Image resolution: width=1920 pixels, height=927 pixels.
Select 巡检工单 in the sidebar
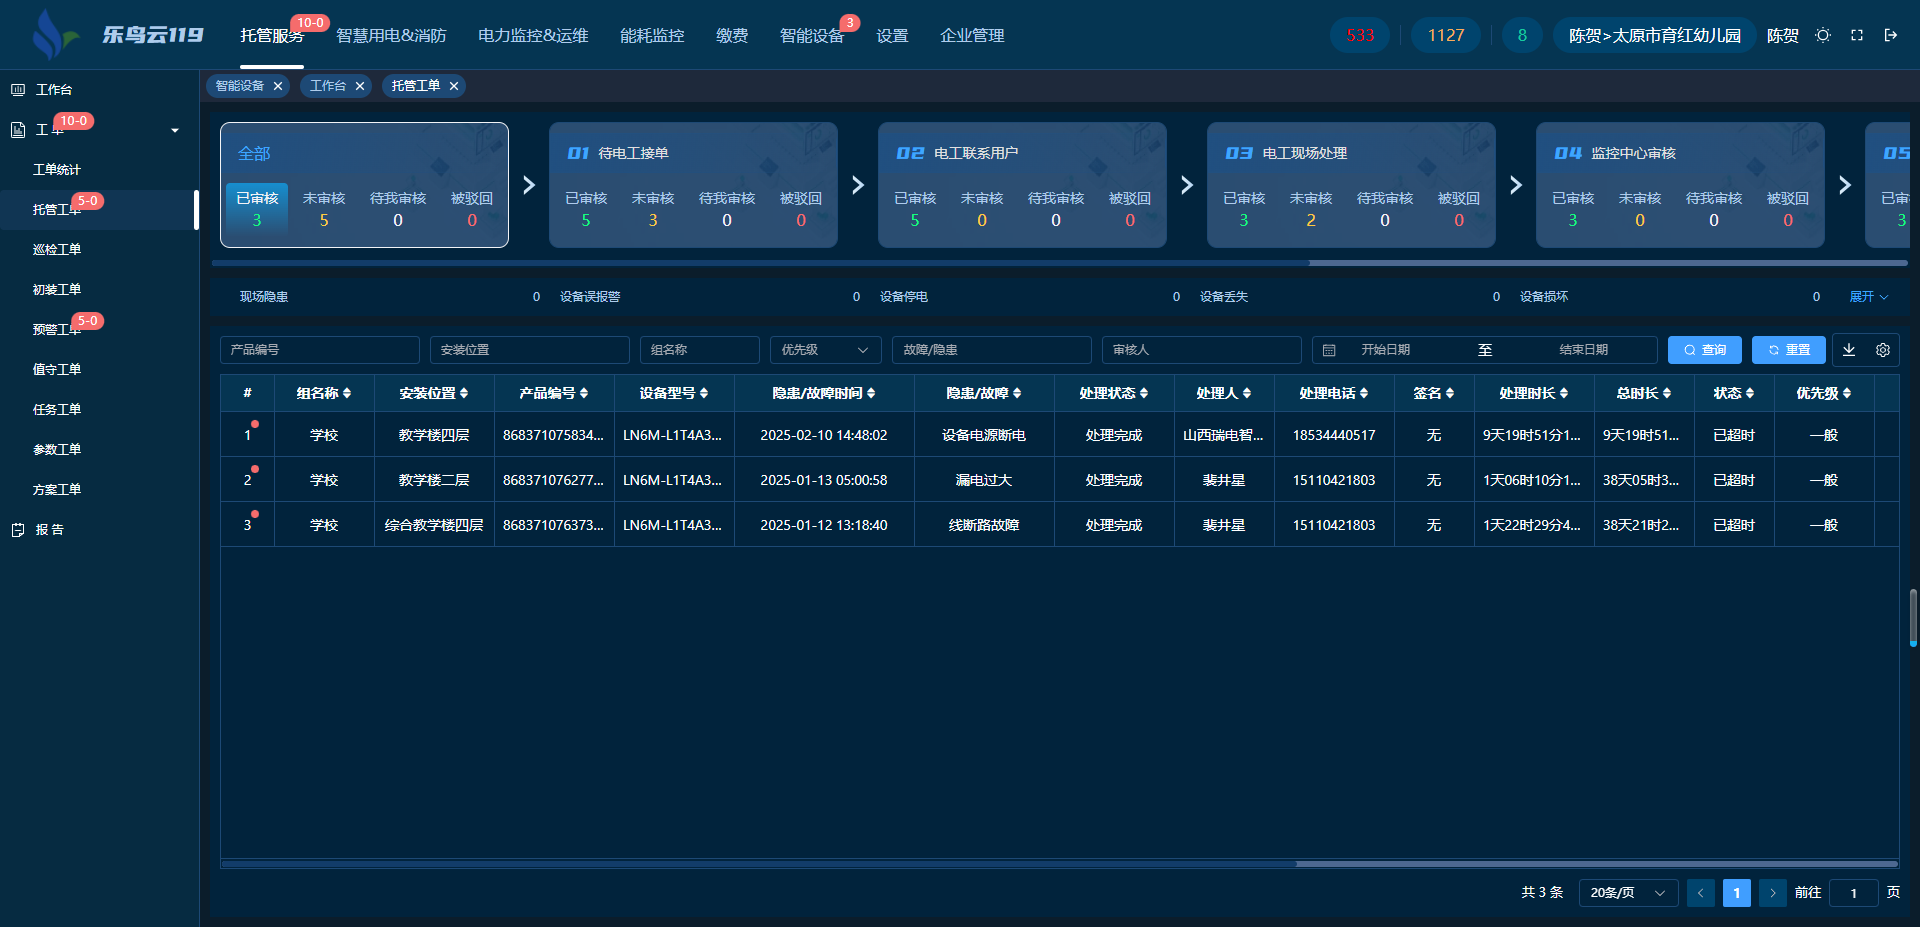pyautogui.click(x=57, y=249)
